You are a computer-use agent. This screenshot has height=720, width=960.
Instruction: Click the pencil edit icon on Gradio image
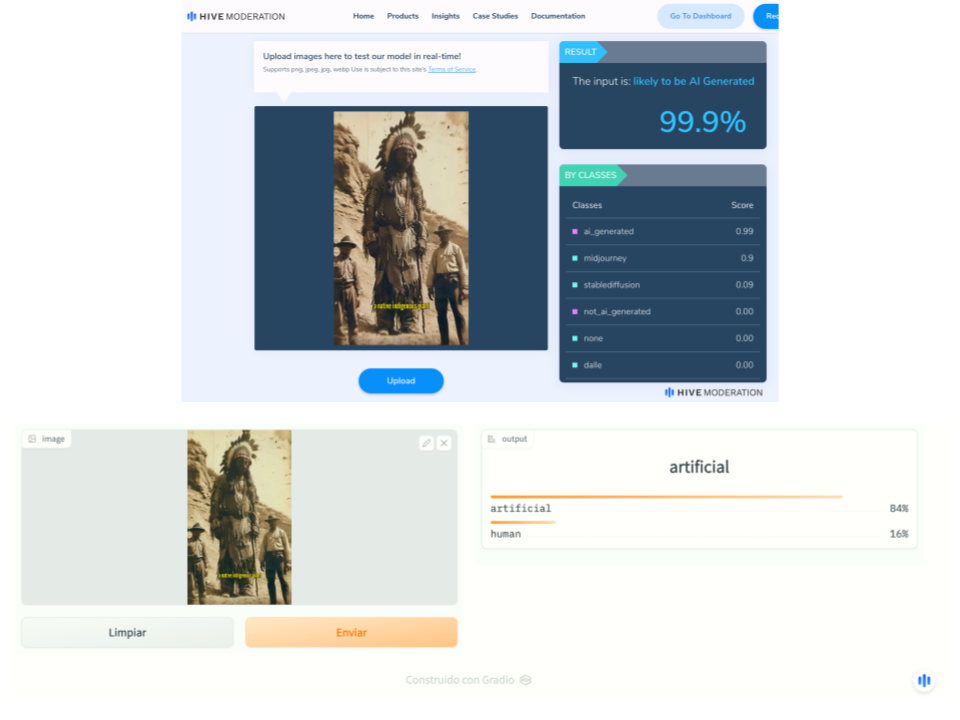click(427, 443)
